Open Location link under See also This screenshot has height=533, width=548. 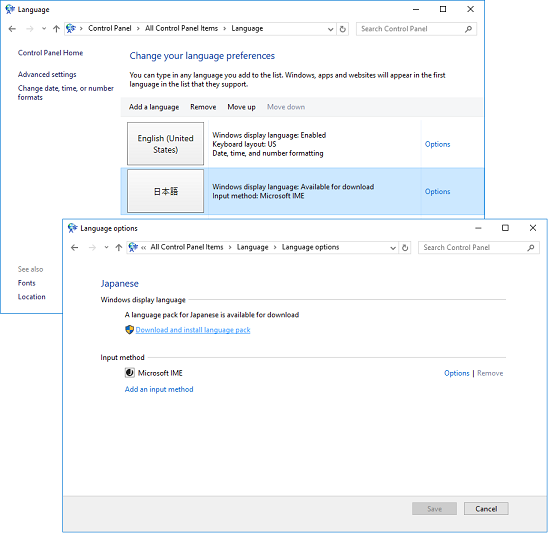click(31, 297)
